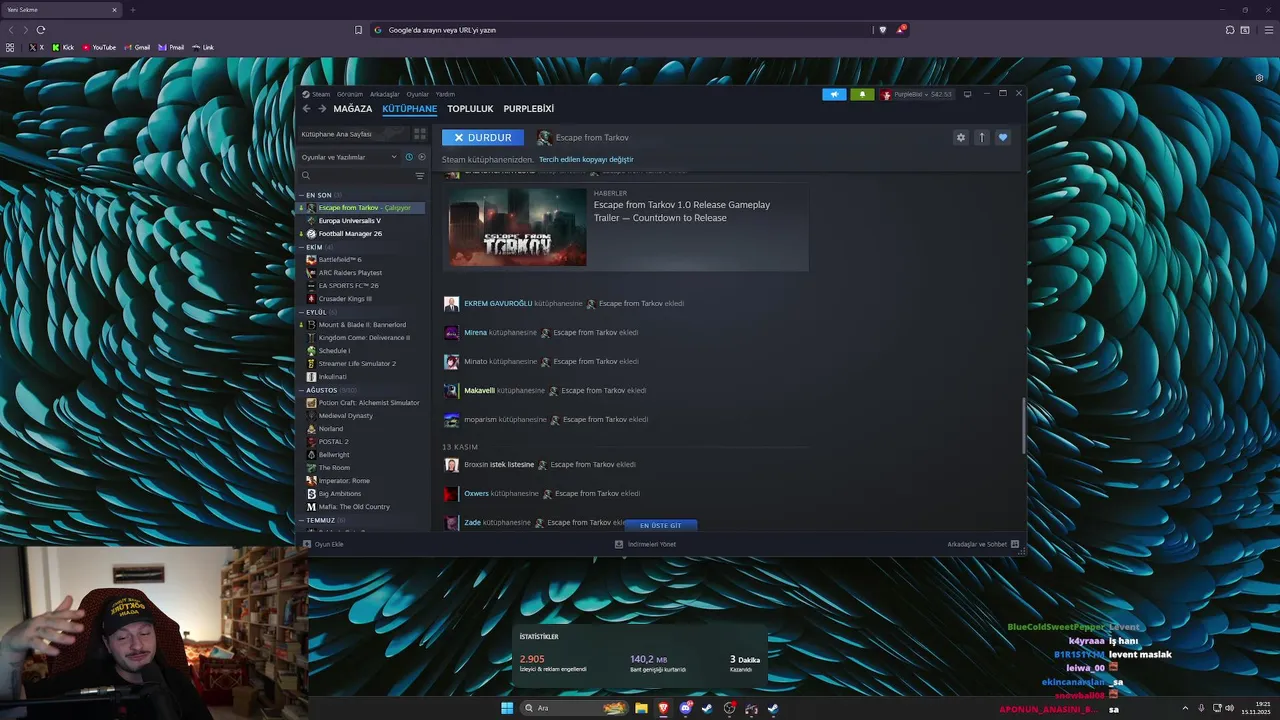Open browser apps grid icon
This screenshot has height=720, width=1280.
pos(10,47)
